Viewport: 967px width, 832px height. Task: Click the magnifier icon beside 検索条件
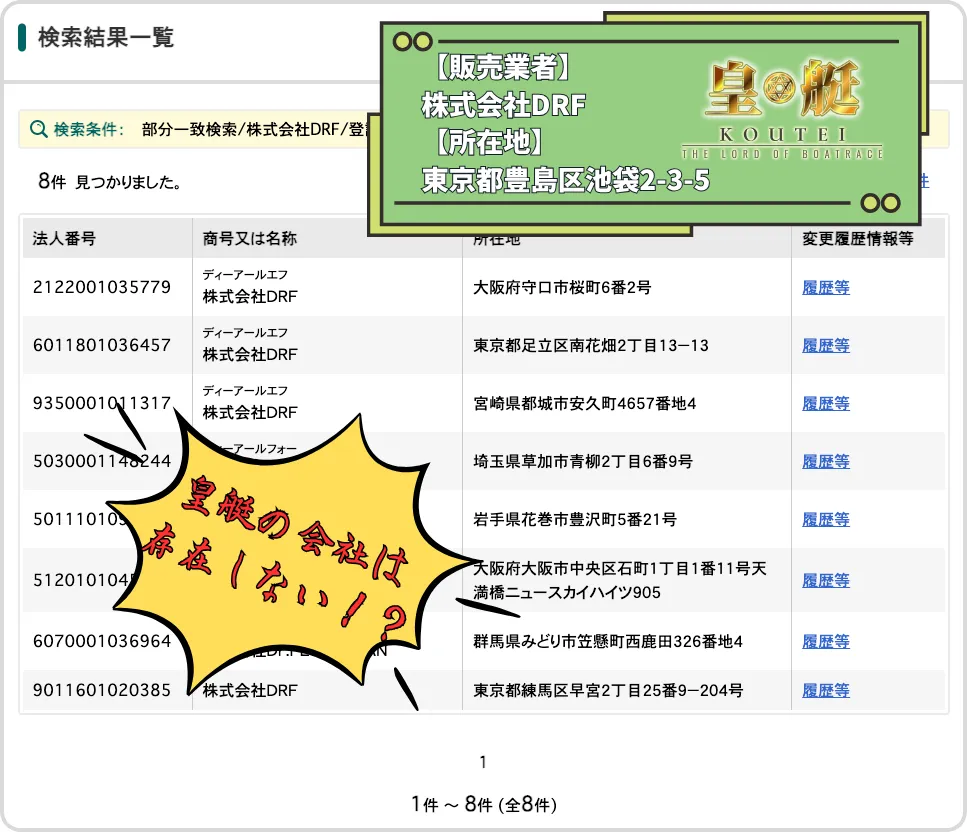coord(39,129)
